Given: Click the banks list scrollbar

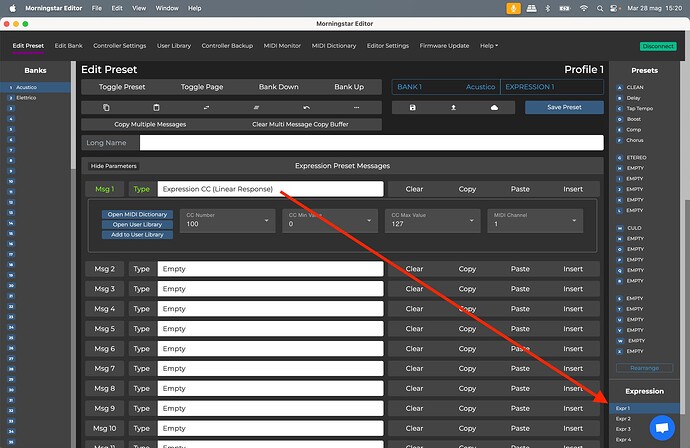Looking at the screenshot, I should point(73,115).
